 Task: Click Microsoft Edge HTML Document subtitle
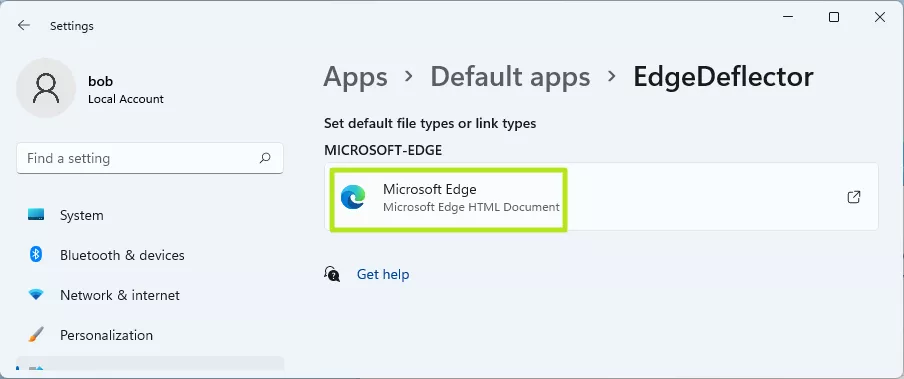[x=471, y=207]
